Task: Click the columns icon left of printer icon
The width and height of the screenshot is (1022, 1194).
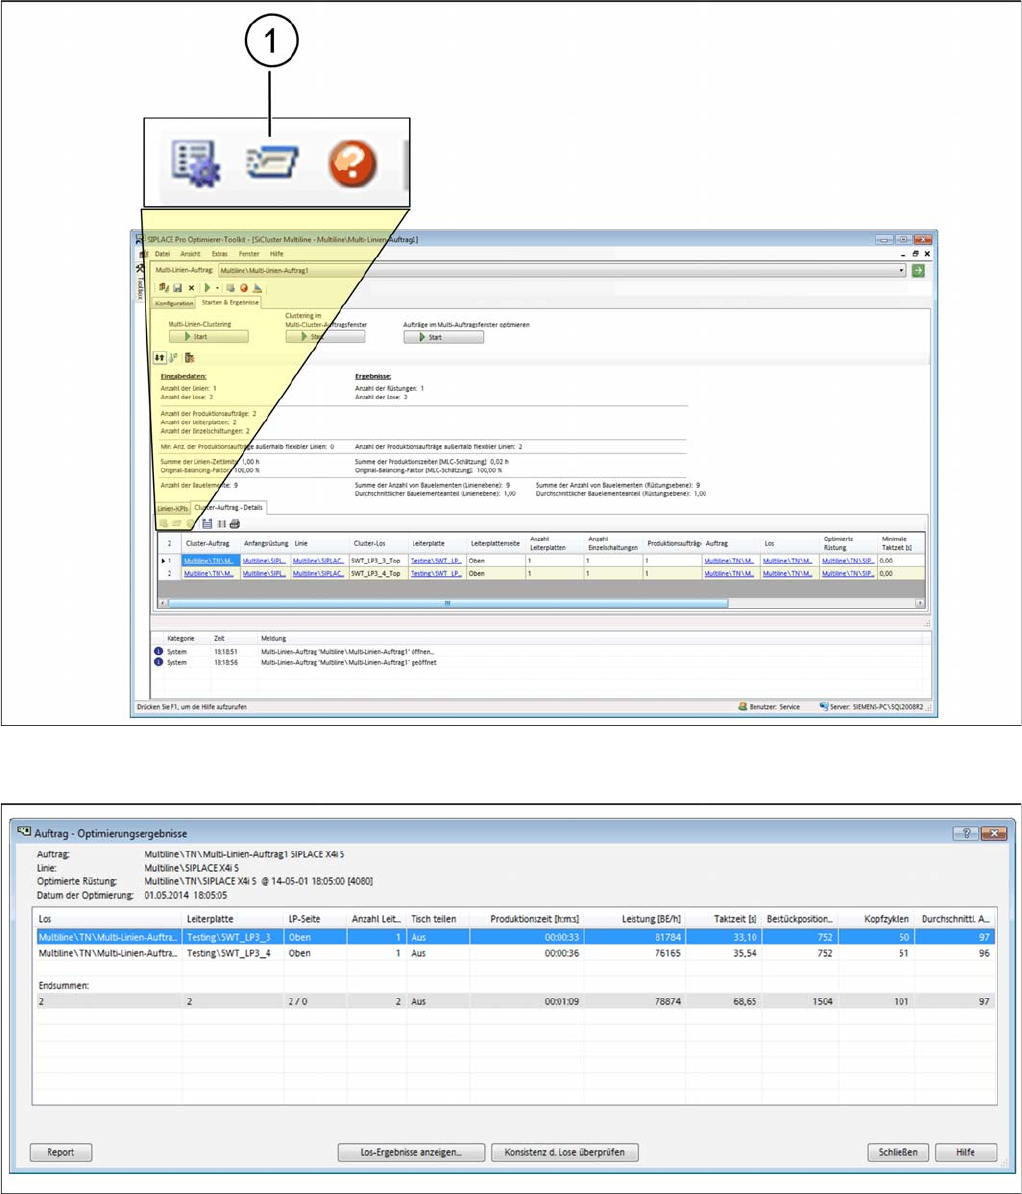Action: [x=222, y=524]
